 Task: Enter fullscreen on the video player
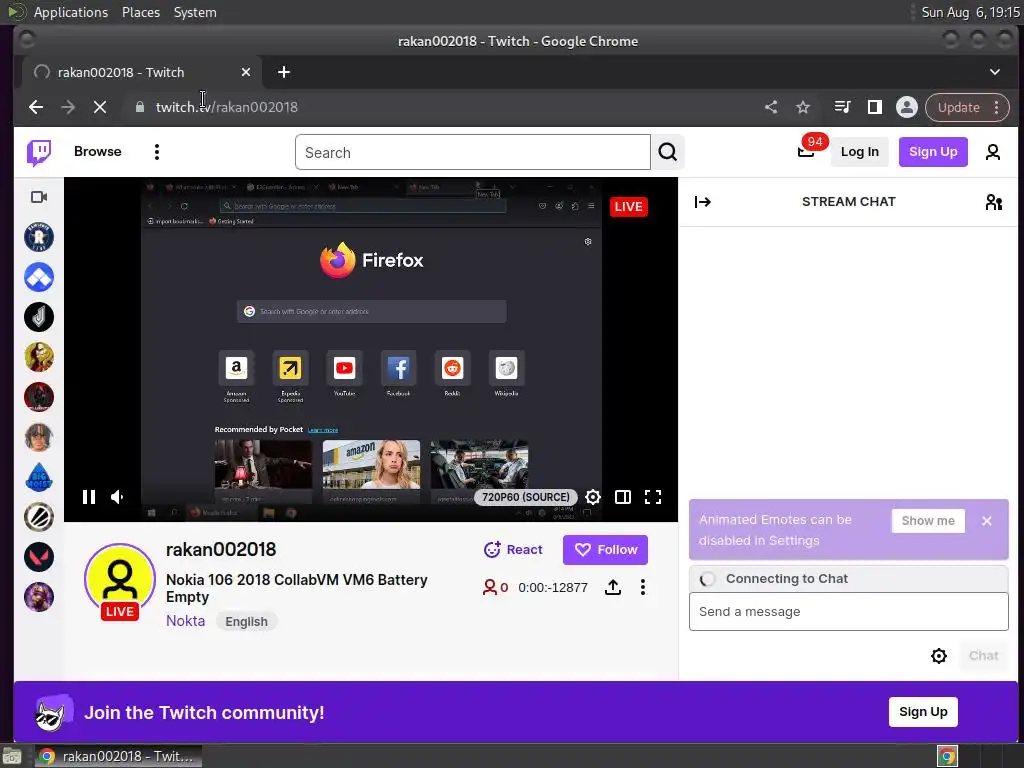click(653, 497)
